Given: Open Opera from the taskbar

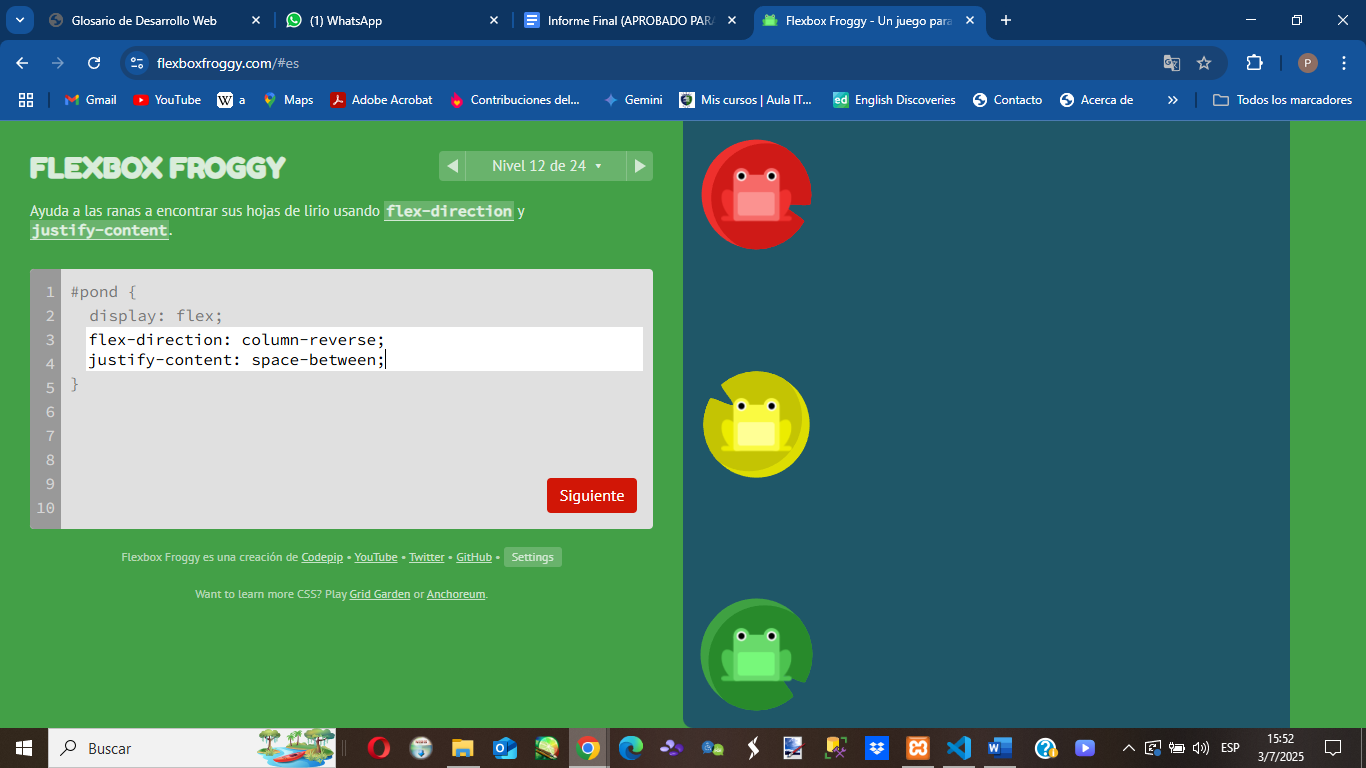Looking at the screenshot, I should [x=378, y=748].
